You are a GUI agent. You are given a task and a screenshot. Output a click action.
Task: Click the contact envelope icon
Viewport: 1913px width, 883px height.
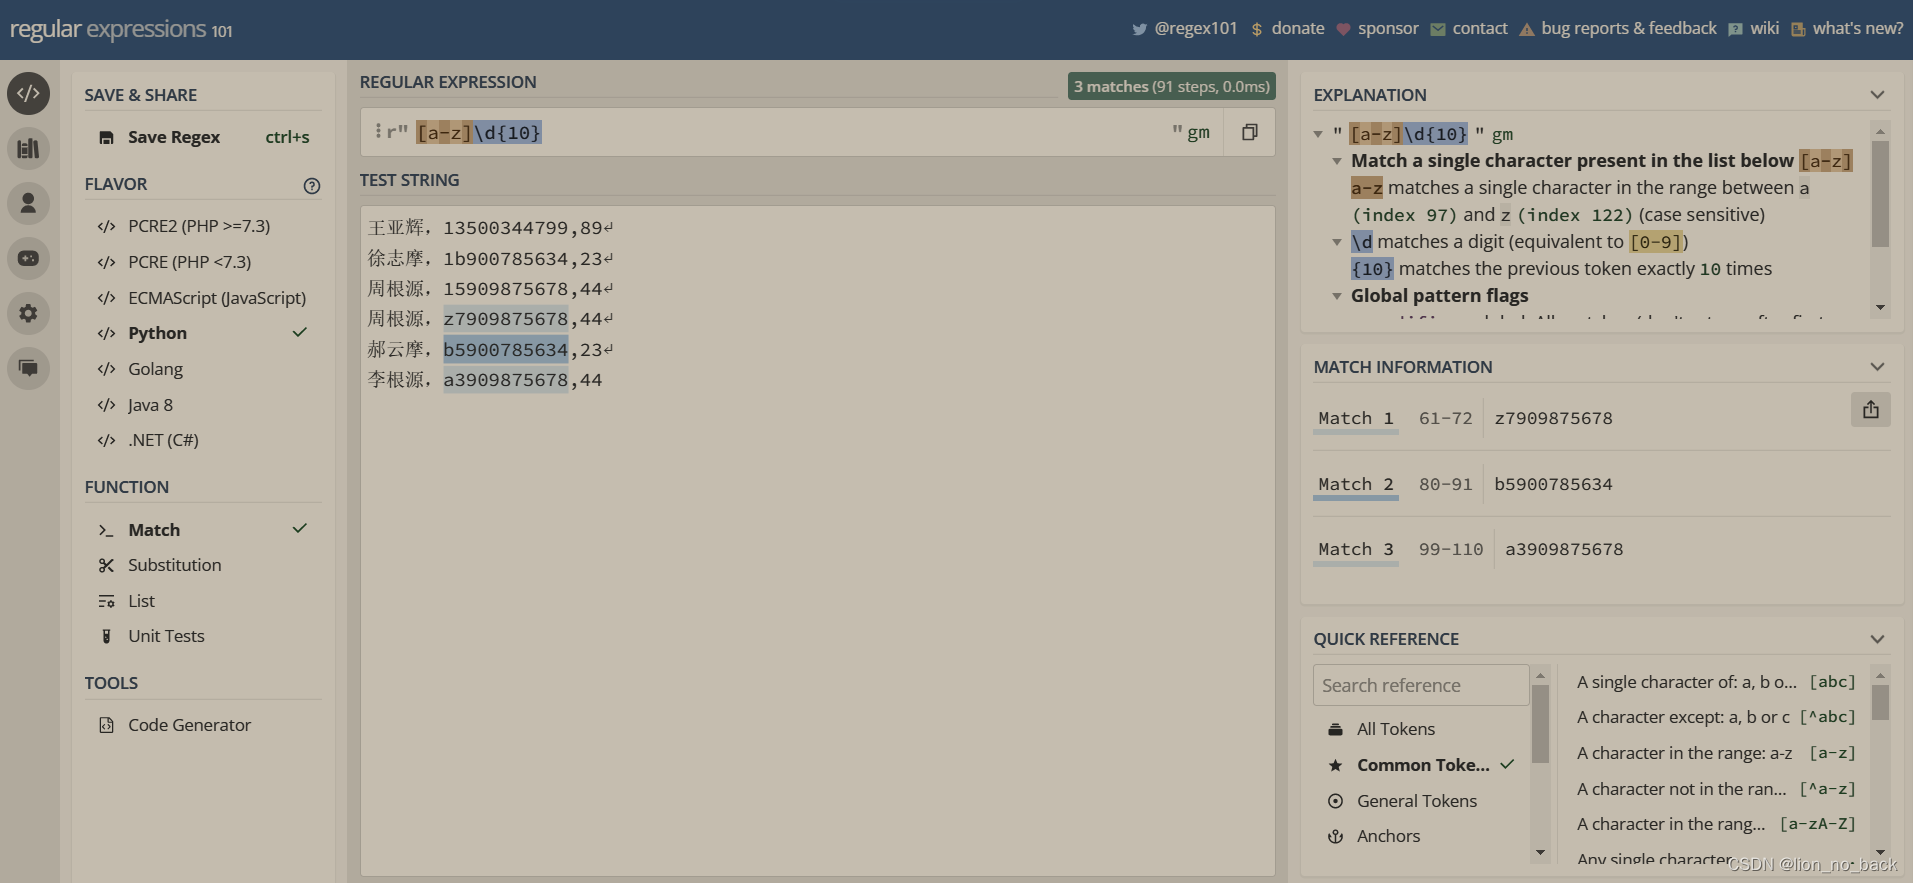pos(1438,29)
